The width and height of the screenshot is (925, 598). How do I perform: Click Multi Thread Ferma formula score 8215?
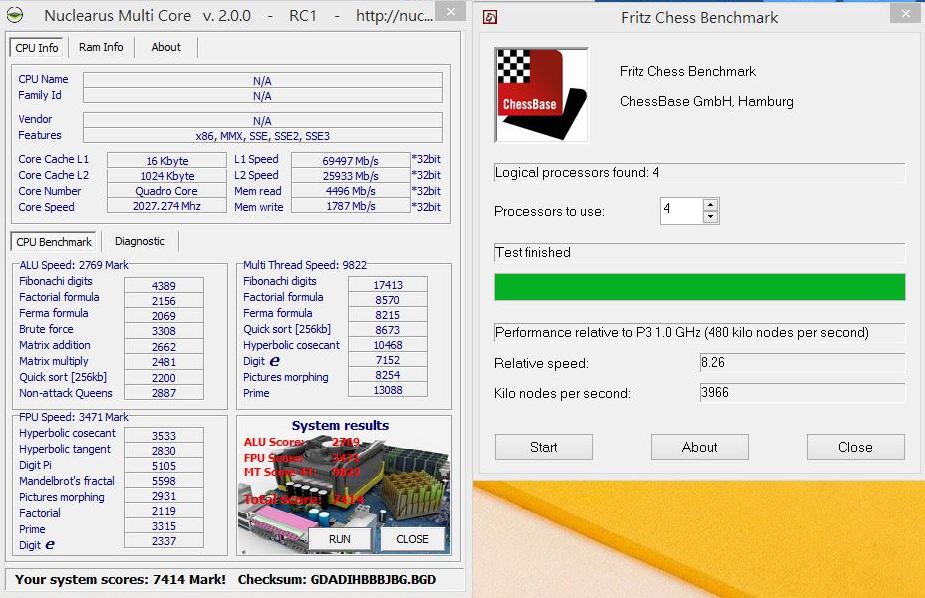(388, 315)
